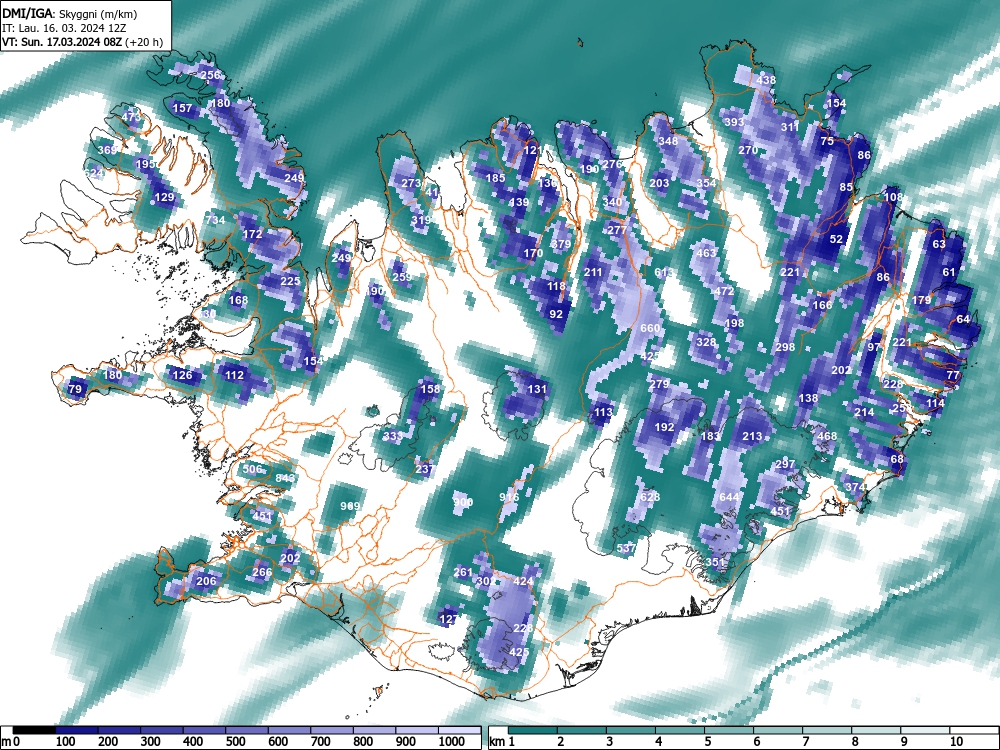Click visibility value 157 on map
The height and width of the screenshot is (750, 1000).
tap(182, 108)
